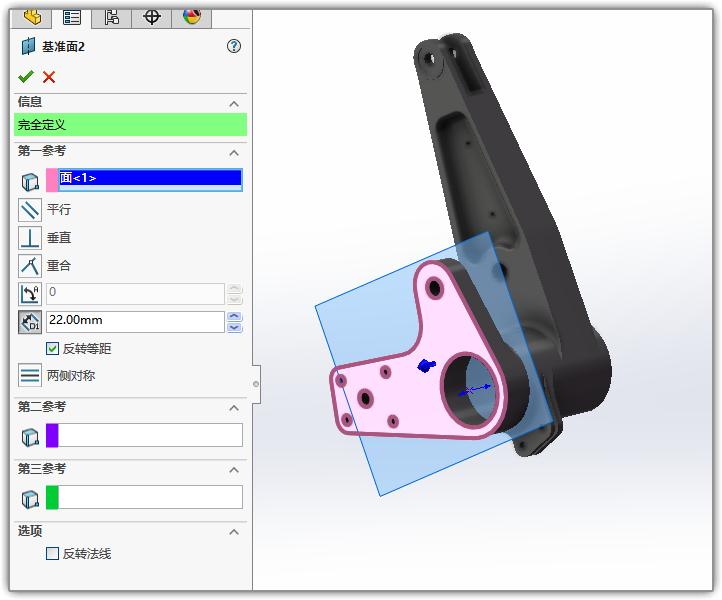Decrease the offset distance with down arrow
The width and height of the screenshot is (722, 600).
click(x=234, y=327)
